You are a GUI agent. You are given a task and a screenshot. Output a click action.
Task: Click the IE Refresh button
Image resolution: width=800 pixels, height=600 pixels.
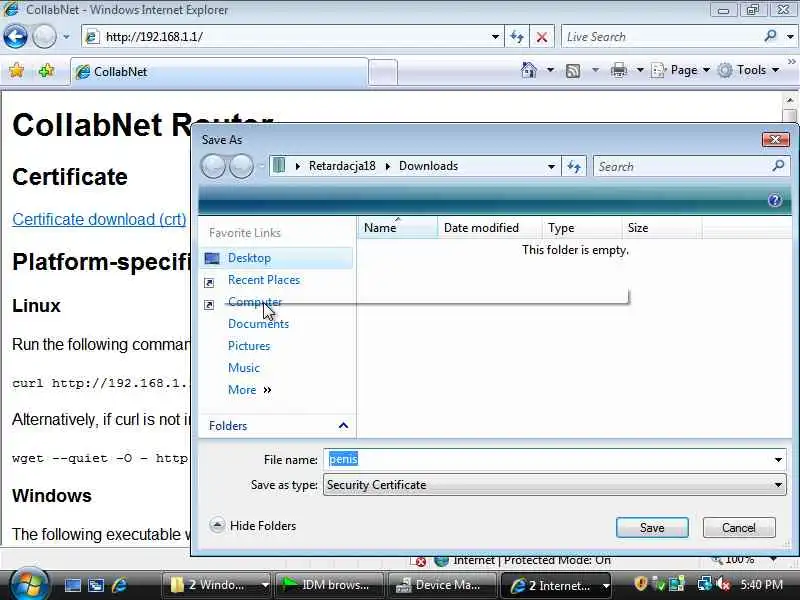517,37
